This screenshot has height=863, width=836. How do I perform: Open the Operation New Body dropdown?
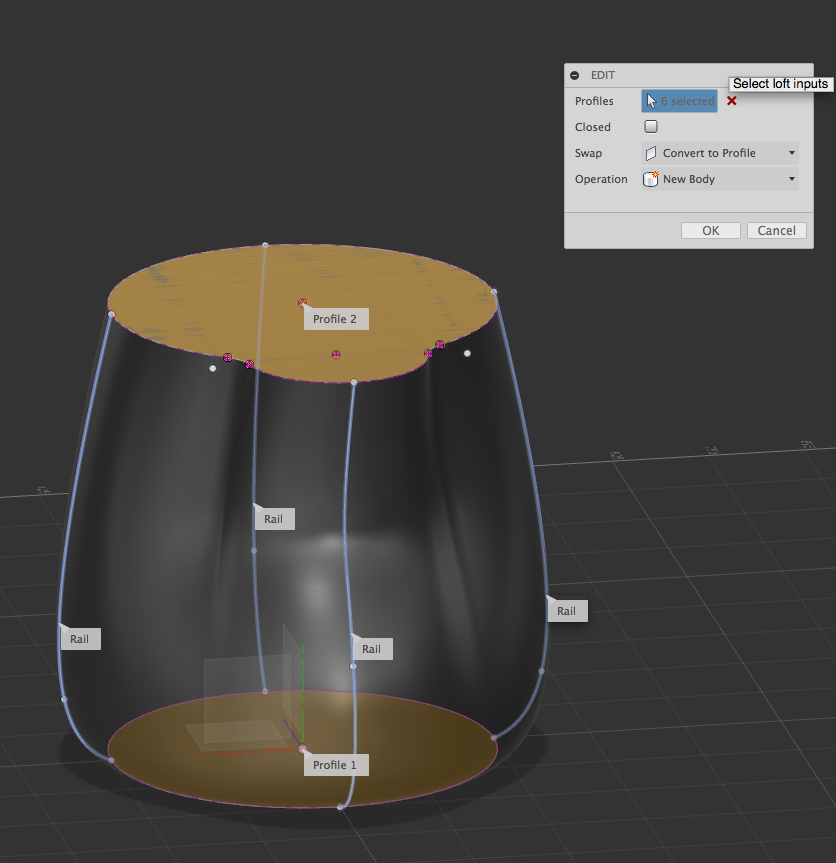(720, 179)
